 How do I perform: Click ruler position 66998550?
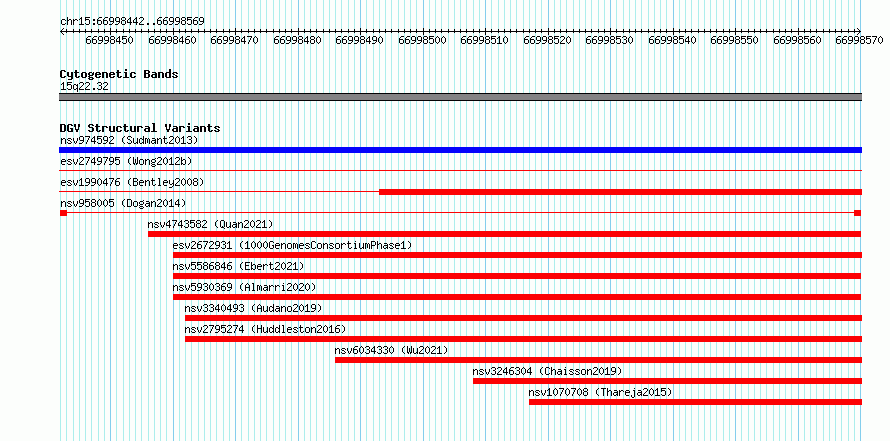tap(734, 40)
